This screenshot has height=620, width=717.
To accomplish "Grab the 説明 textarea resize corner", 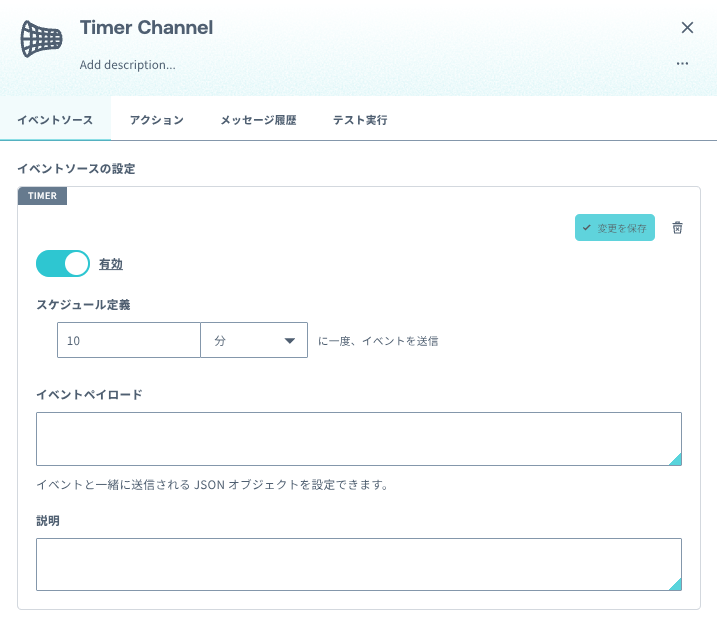I will (675, 584).
